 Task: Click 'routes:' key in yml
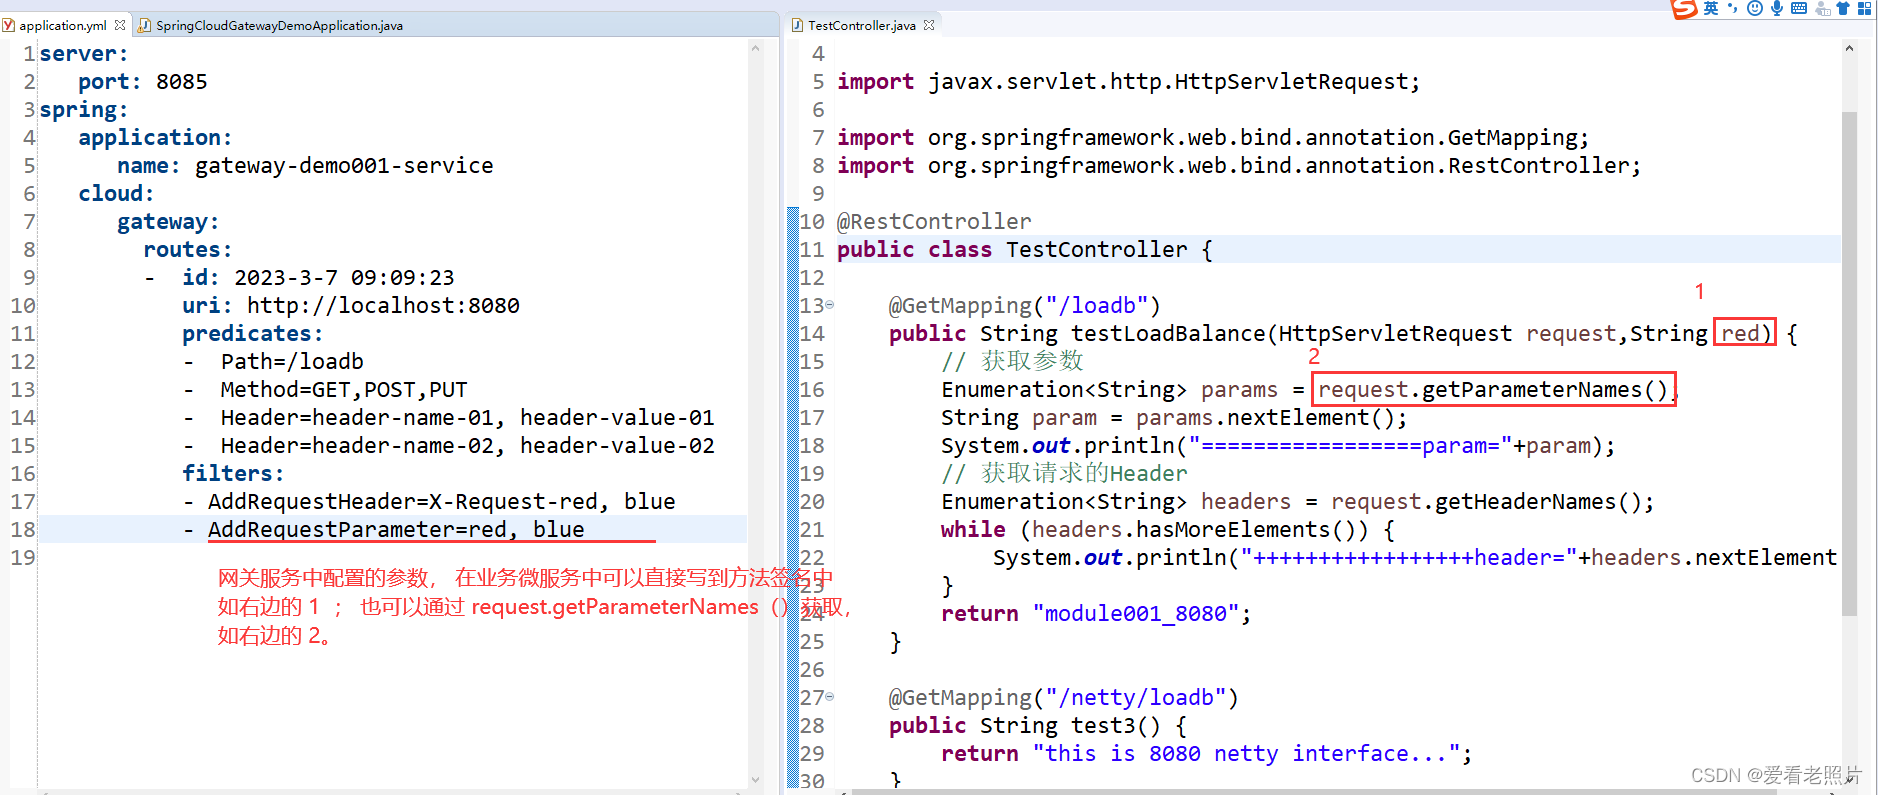pyautogui.click(x=188, y=250)
